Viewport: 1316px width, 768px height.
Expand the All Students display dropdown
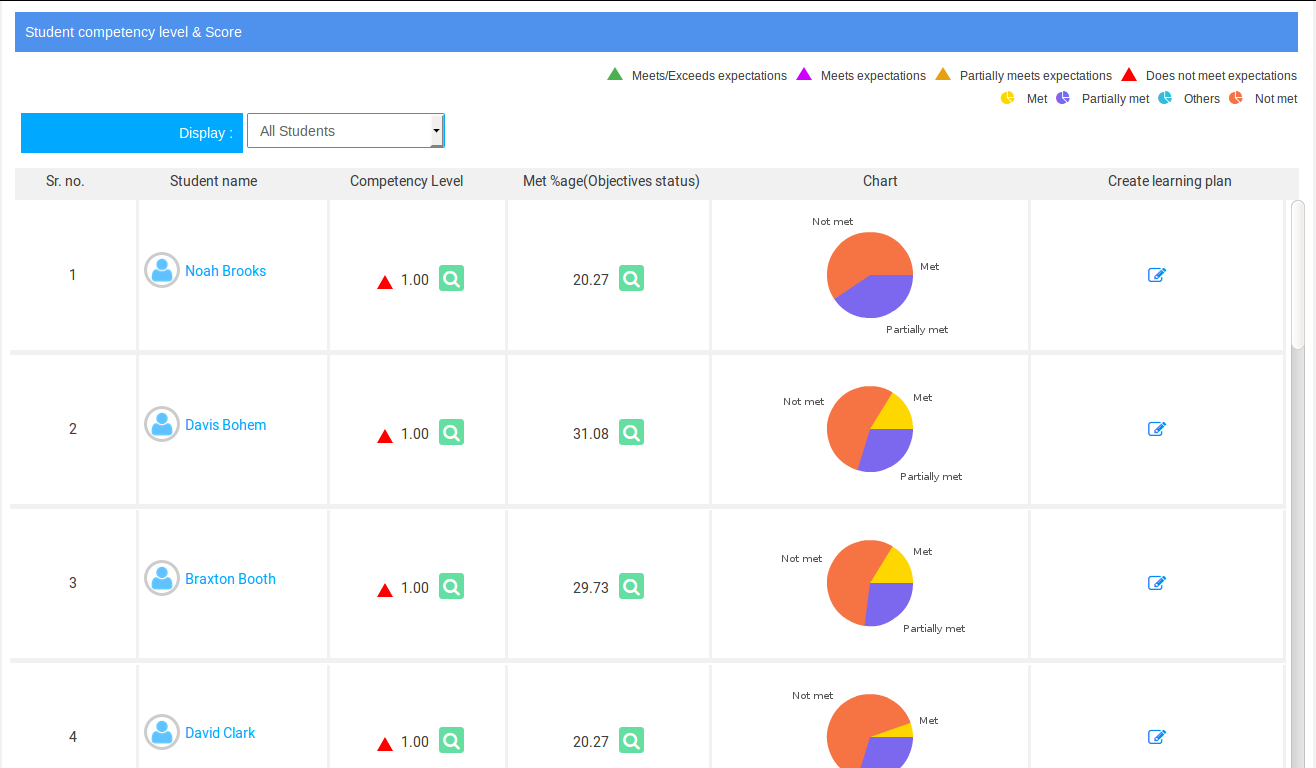coord(345,131)
